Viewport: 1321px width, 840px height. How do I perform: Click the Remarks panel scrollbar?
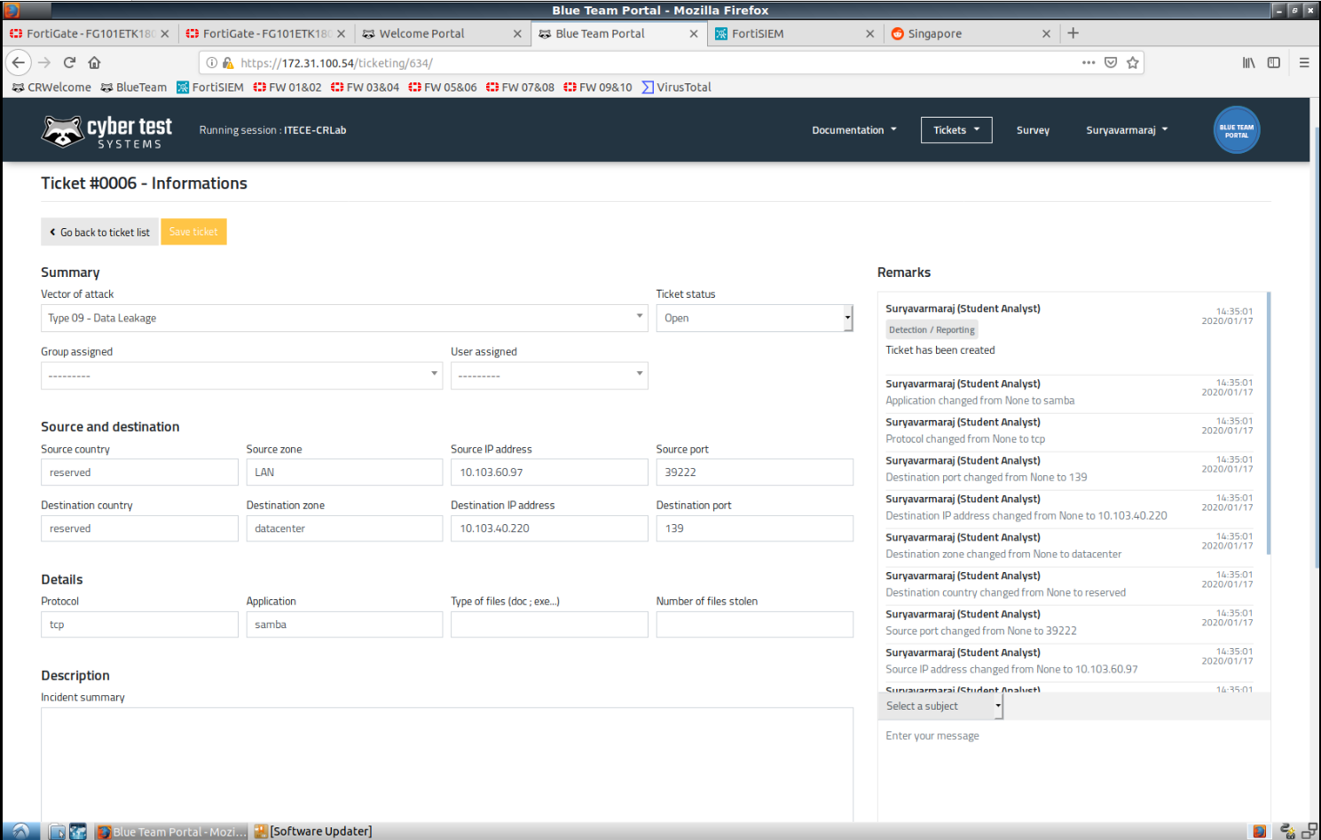(1268, 422)
